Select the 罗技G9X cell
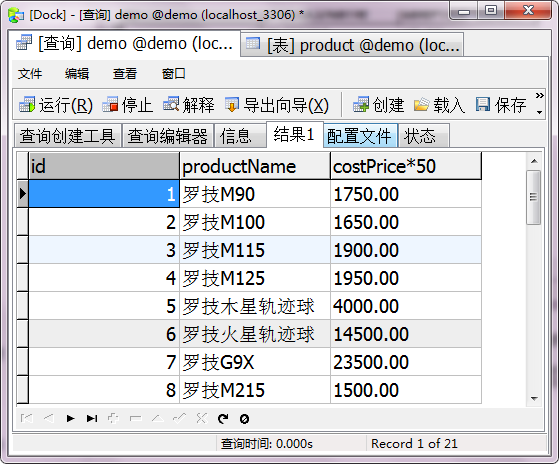The height and width of the screenshot is (464, 559). pyautogui.click(x=255, y=362)
